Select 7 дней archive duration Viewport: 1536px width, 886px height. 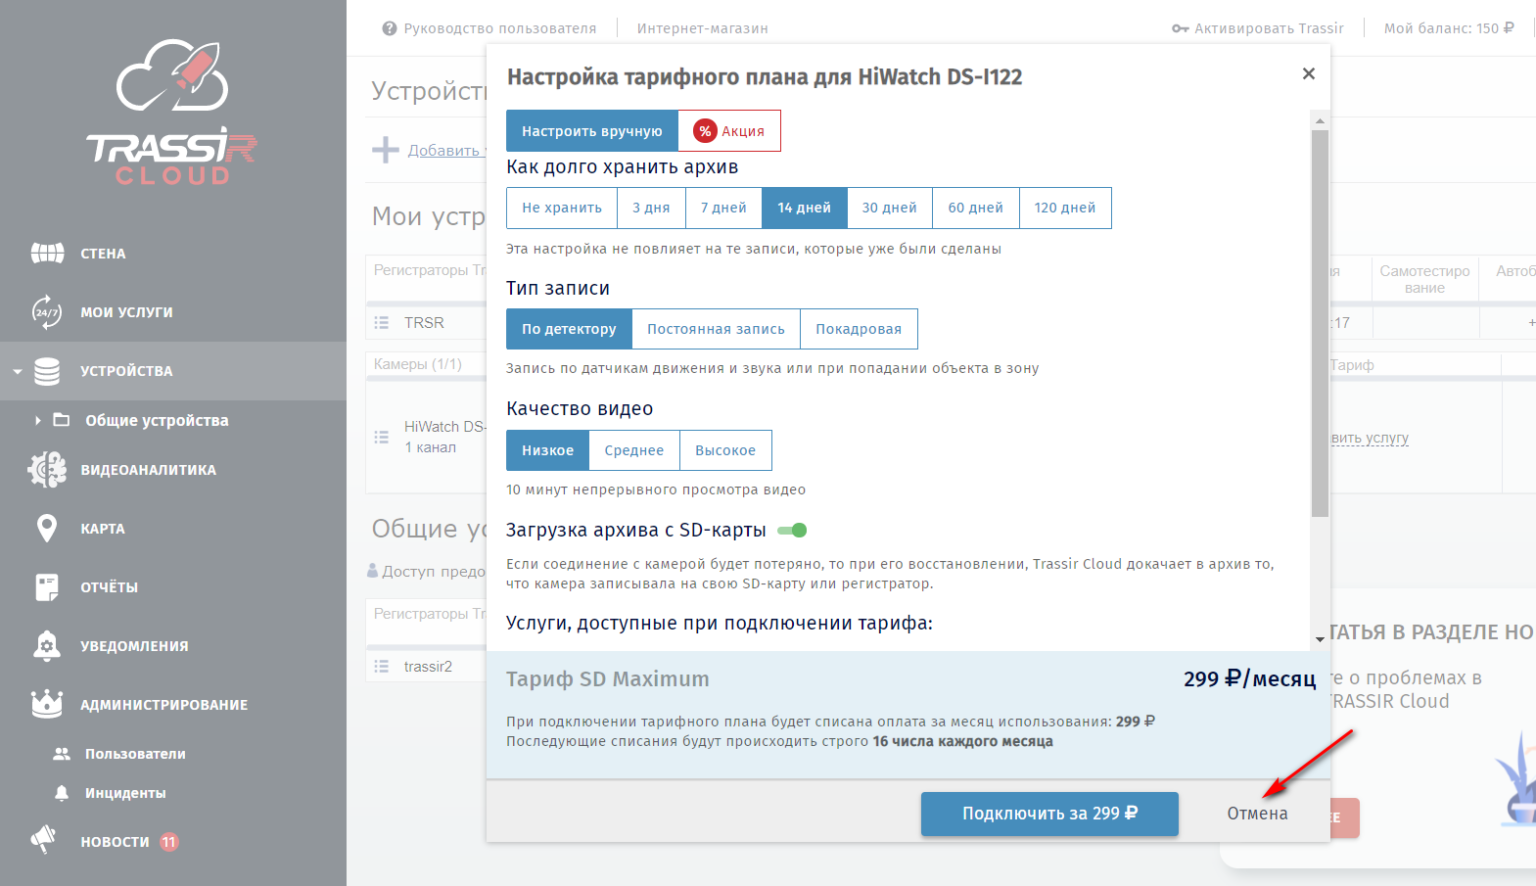click(724, 208)
